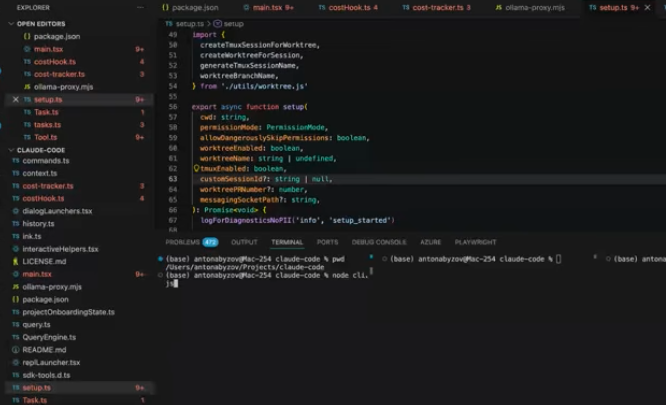Viewport: 666px width, 405px height.
Task: Open ink.ts in the file tree
Action: (32, 236)
